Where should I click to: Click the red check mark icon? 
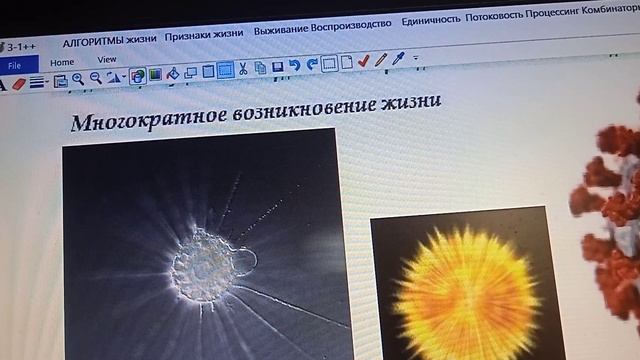[364, 61]
